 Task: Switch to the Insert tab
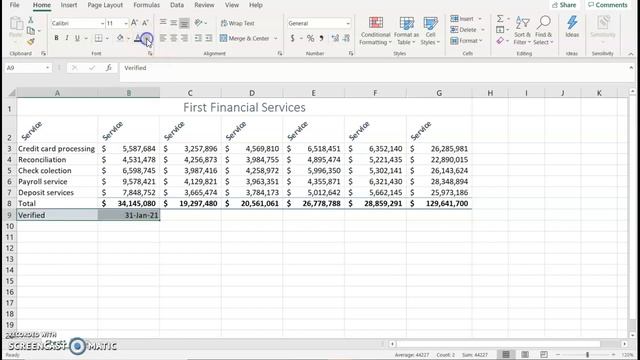pyautogui.click(x=69, y=5)
